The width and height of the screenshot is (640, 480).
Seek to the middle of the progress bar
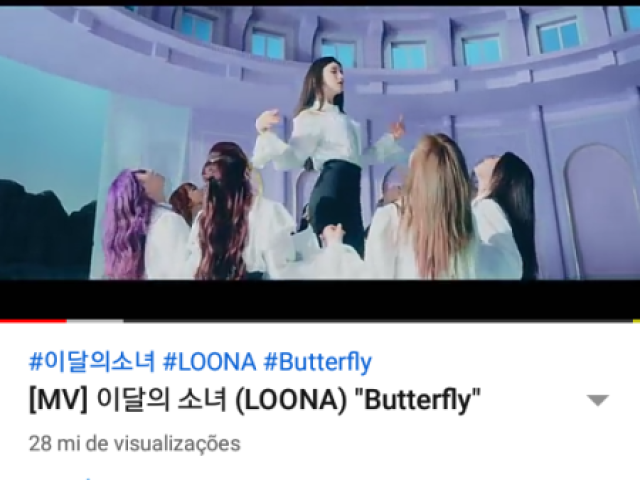coord(320,321)
